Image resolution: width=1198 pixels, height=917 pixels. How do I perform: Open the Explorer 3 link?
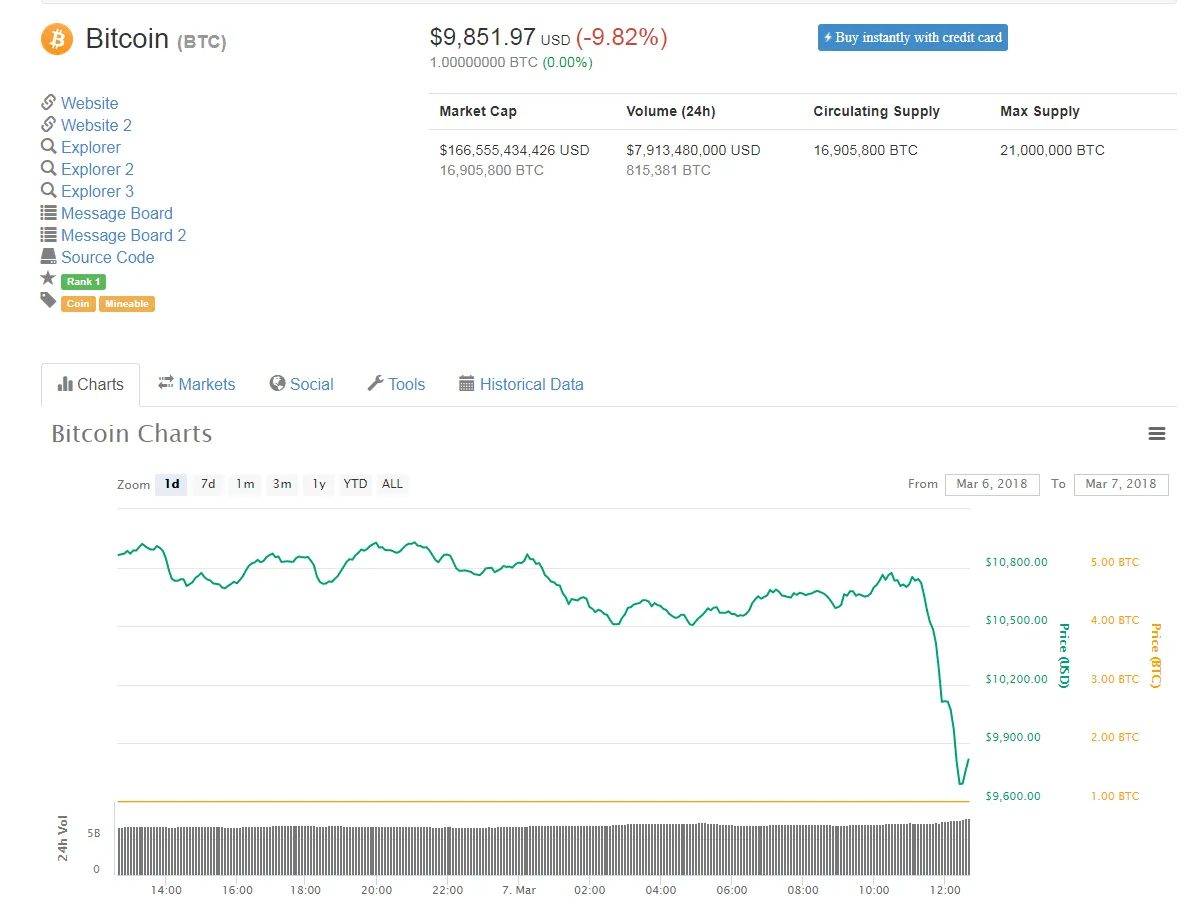[97, 192]
